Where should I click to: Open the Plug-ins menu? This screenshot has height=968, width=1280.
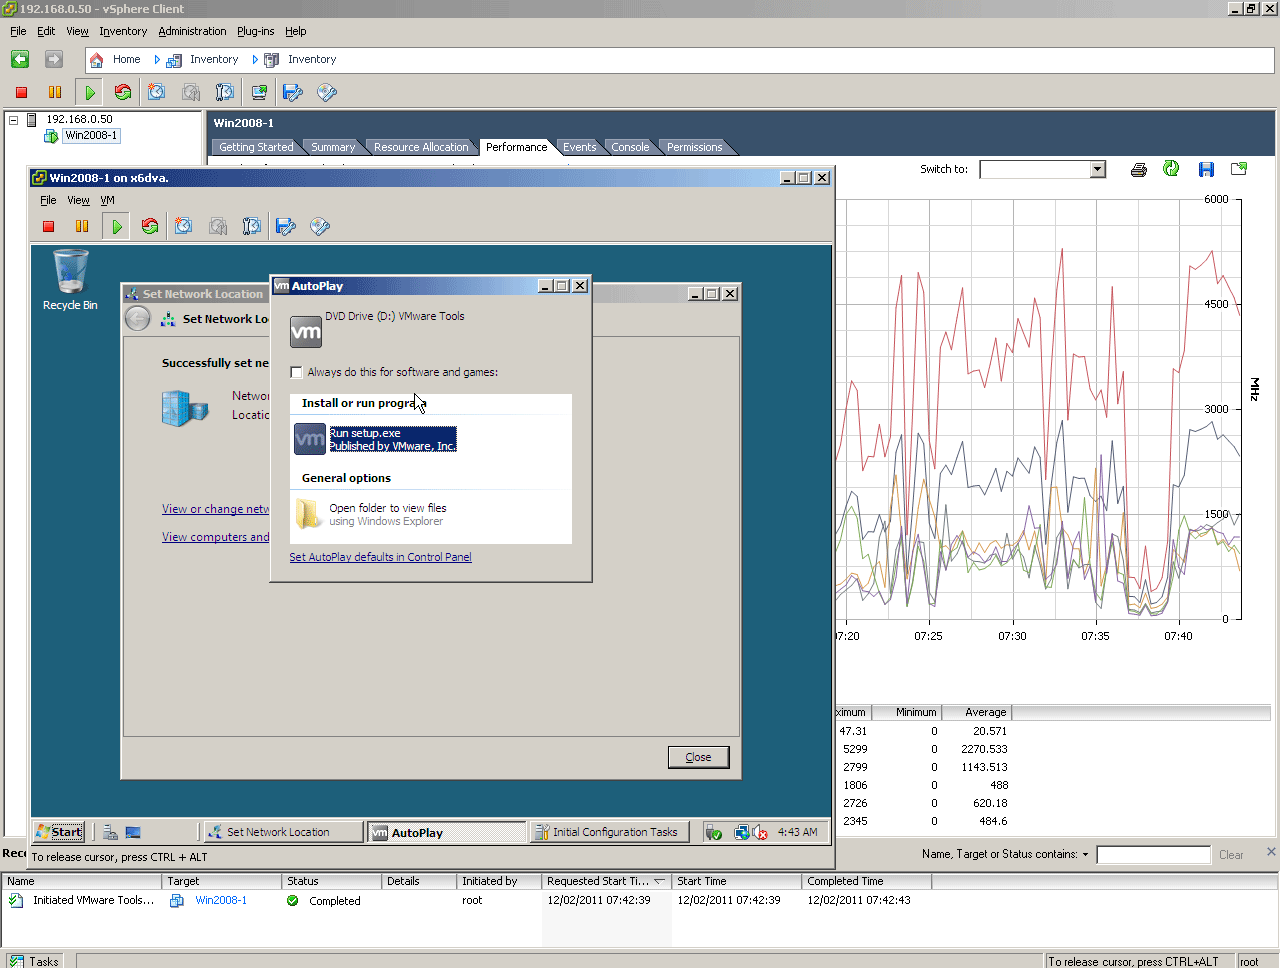pyautogui.click(x=255, y=31)
